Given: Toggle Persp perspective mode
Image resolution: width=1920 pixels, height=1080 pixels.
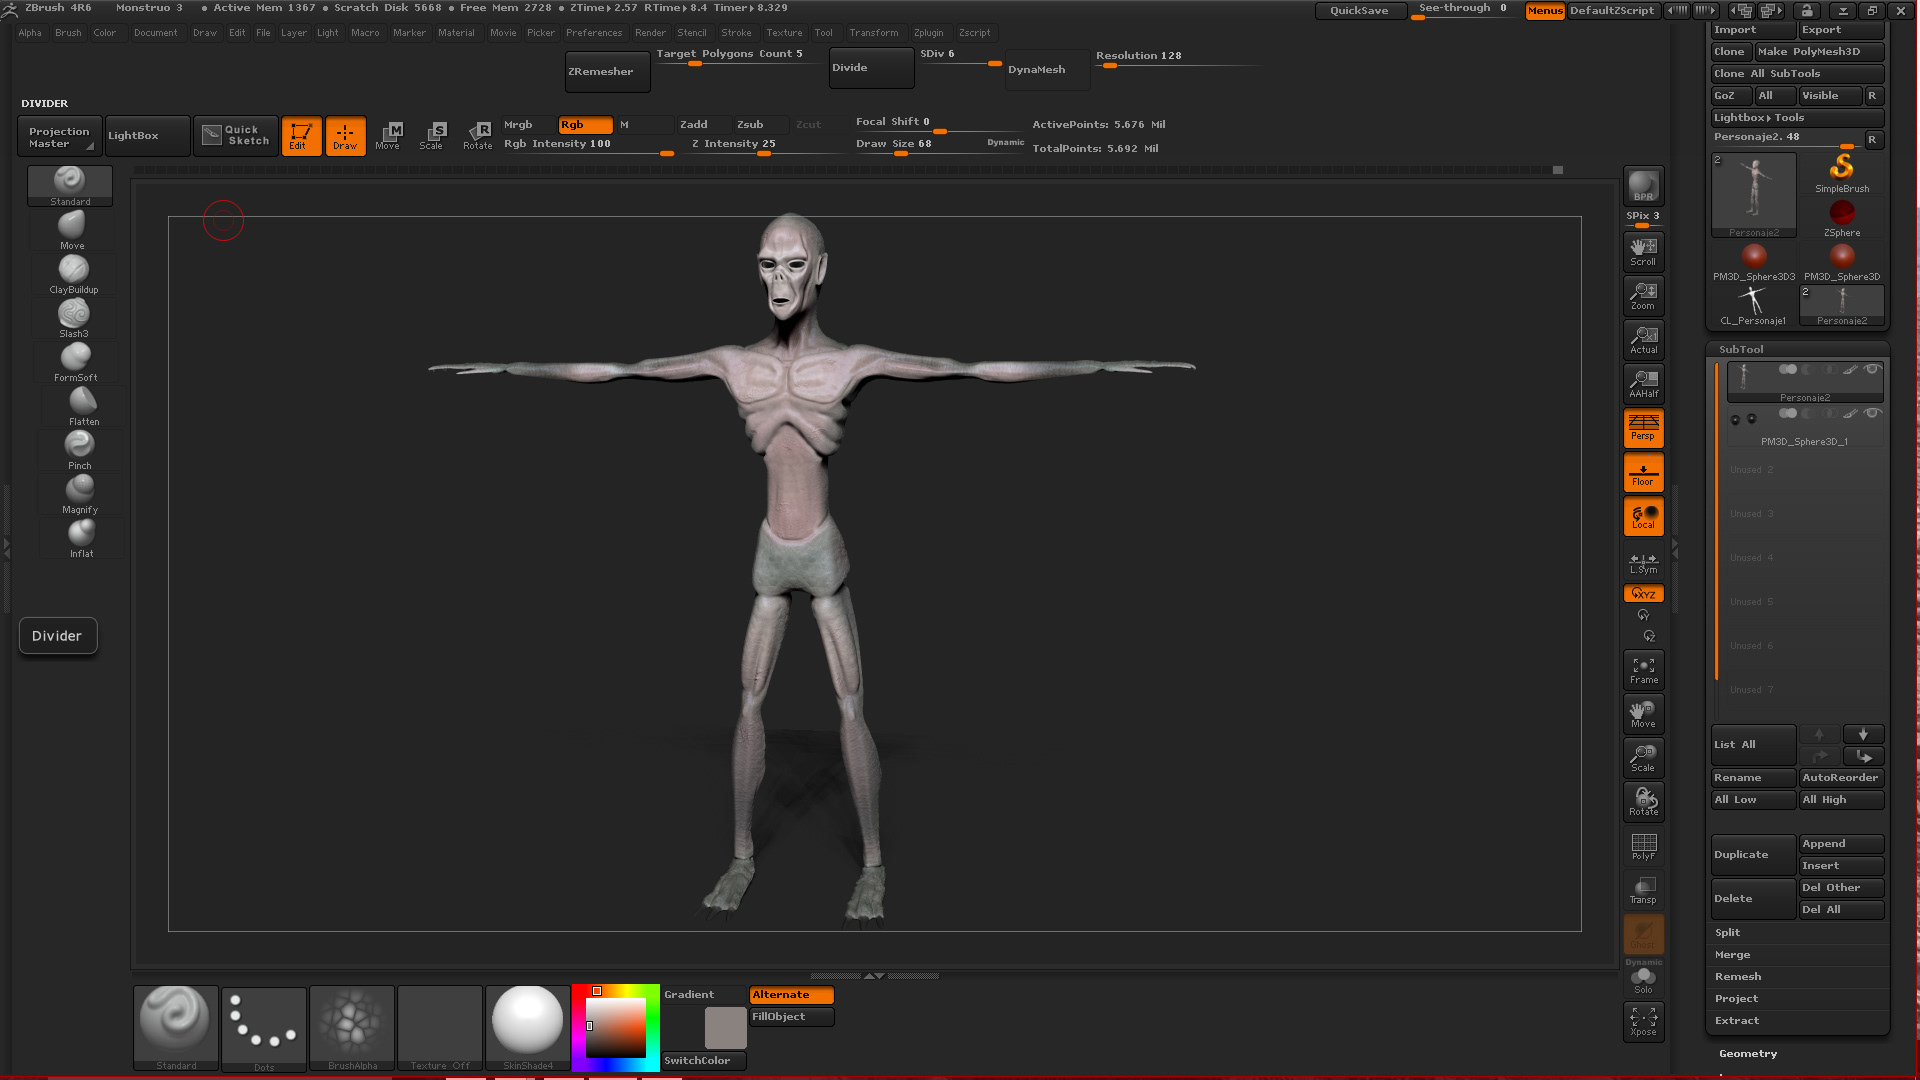Looking at the screenshot, I should pyautogui.click(x=1643, y=427).
